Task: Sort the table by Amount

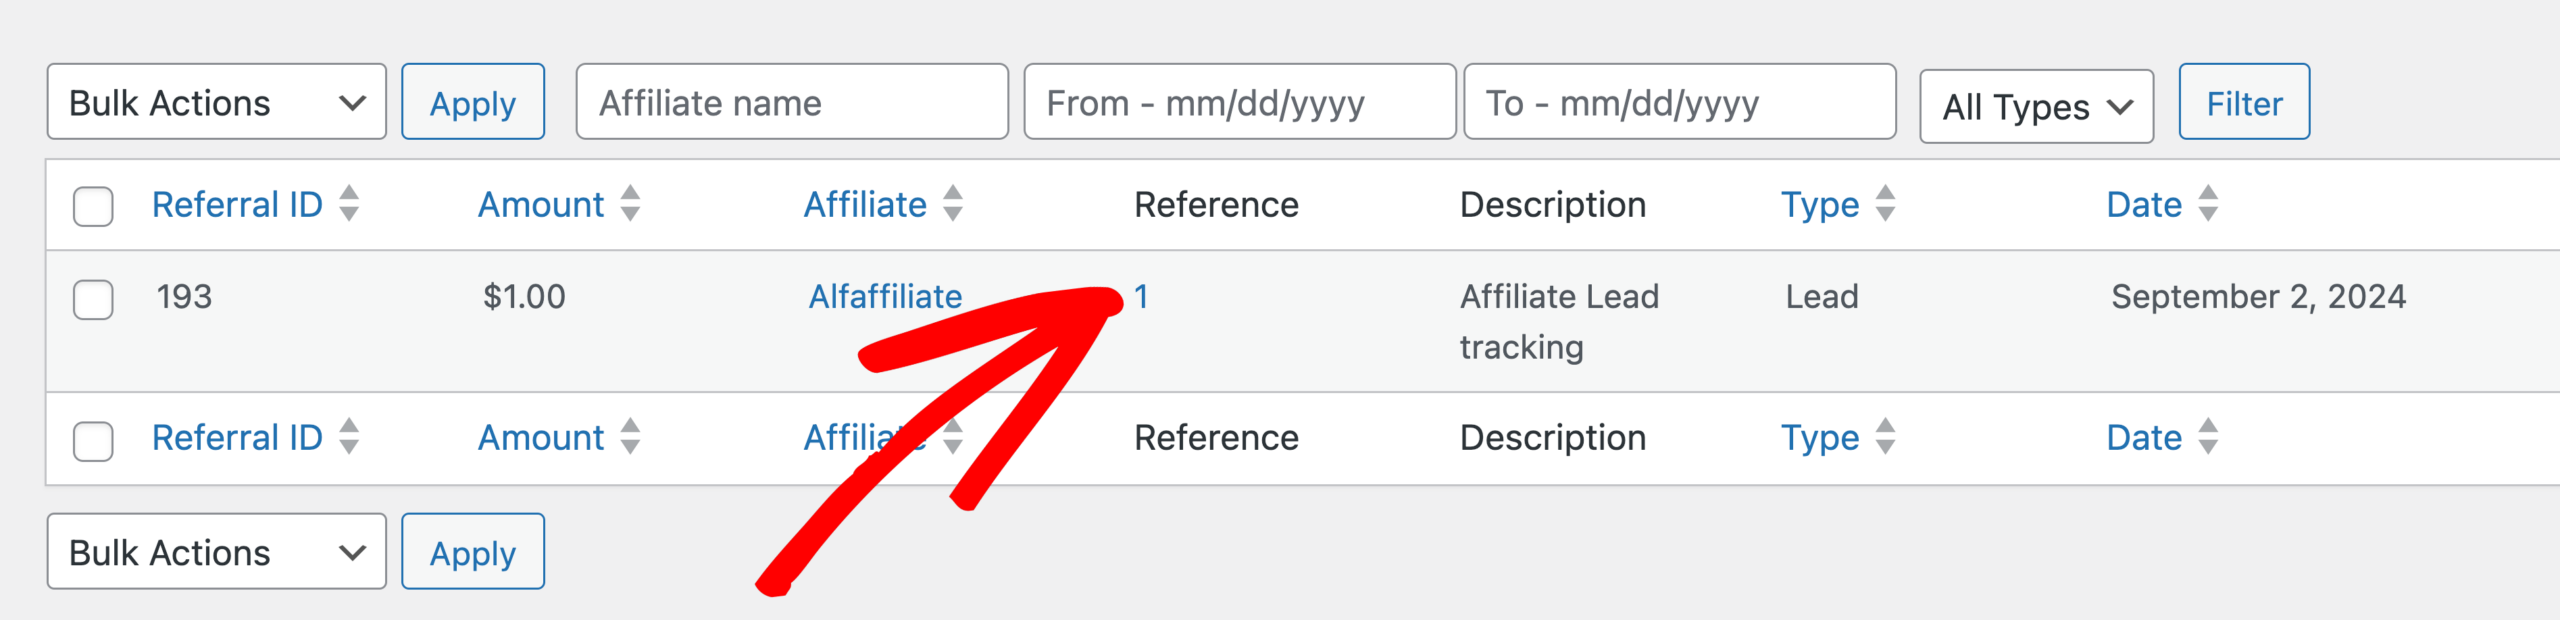Action: point(630,204)
